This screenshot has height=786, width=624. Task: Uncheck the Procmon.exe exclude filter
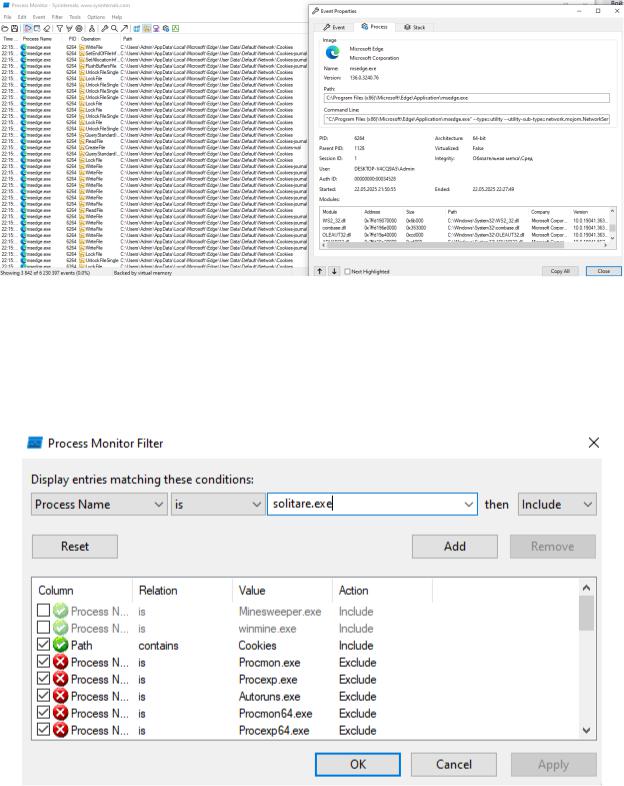44,661
